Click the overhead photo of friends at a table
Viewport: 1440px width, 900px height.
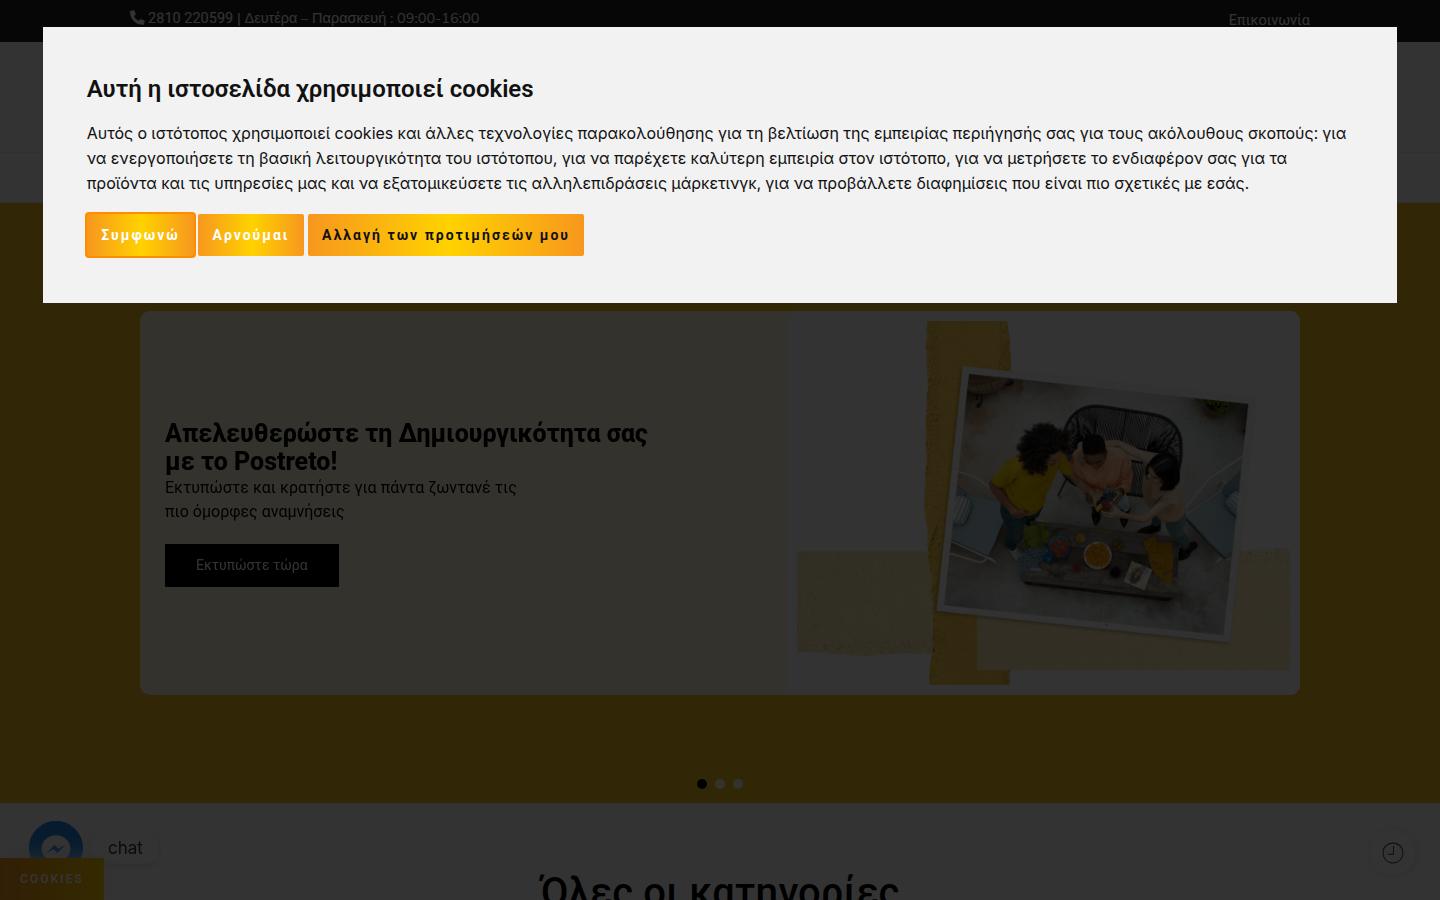point(1095,505)
